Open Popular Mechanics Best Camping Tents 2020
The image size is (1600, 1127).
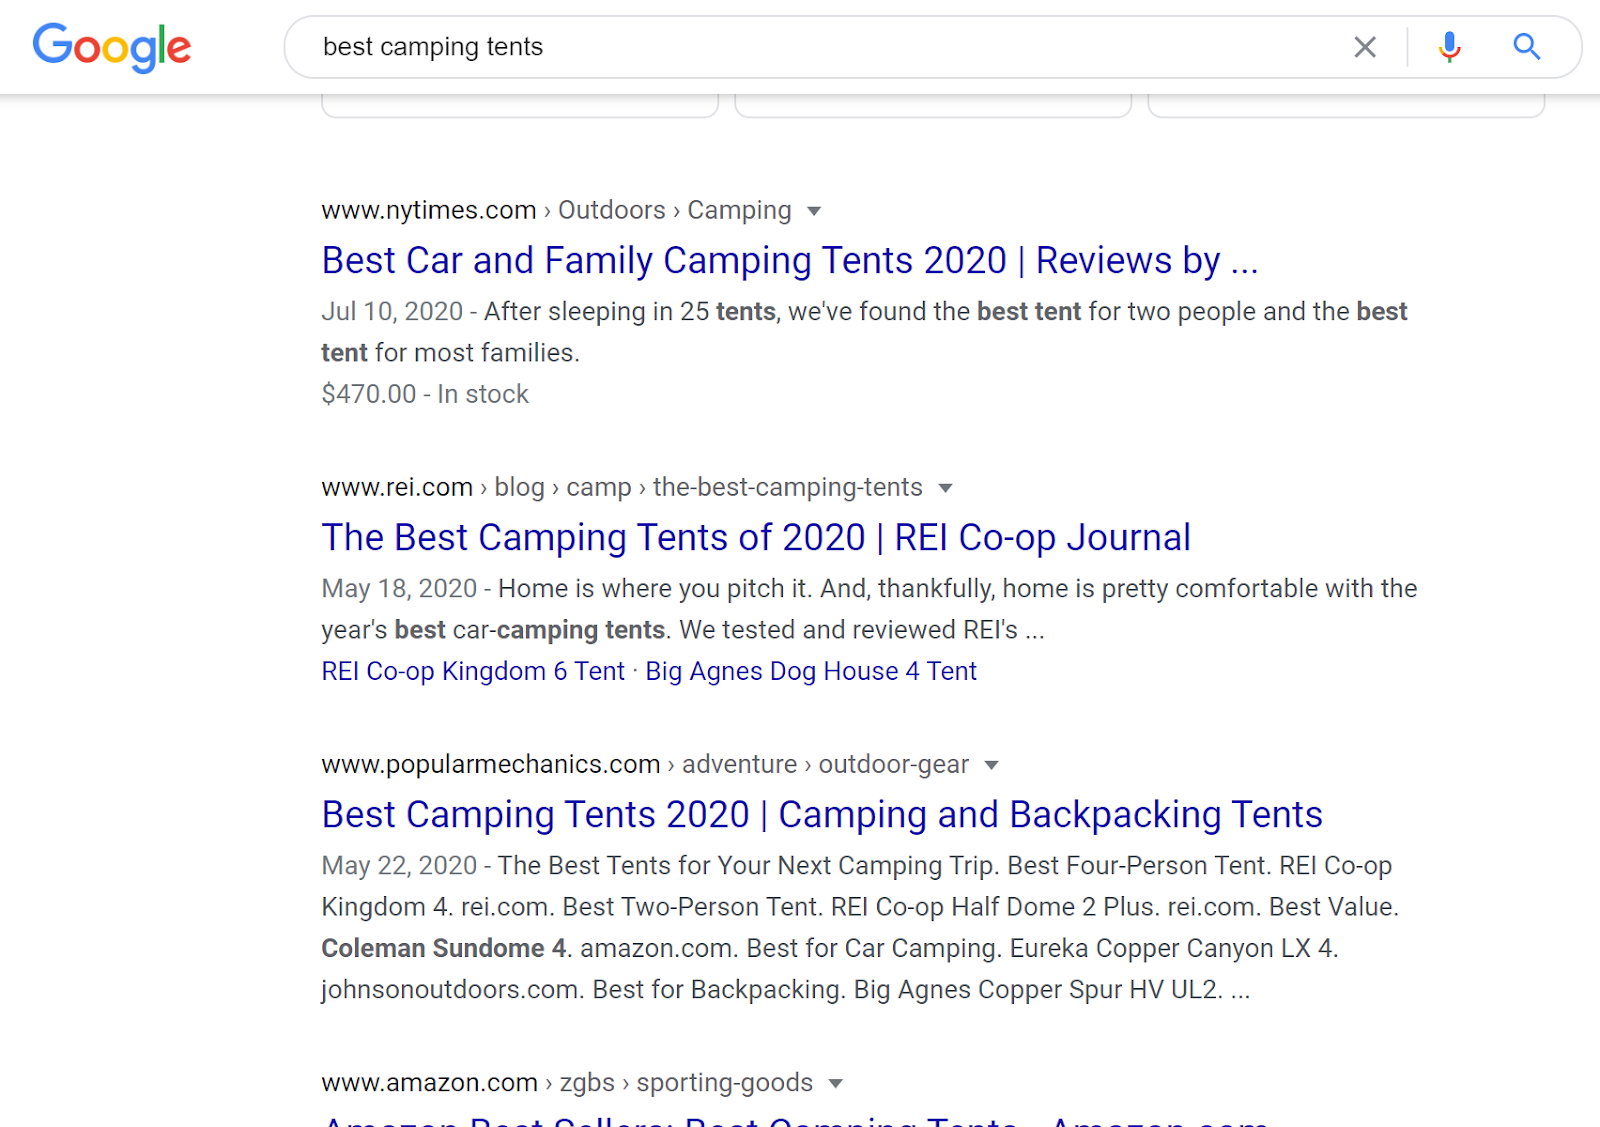click(x=821, y=815)
